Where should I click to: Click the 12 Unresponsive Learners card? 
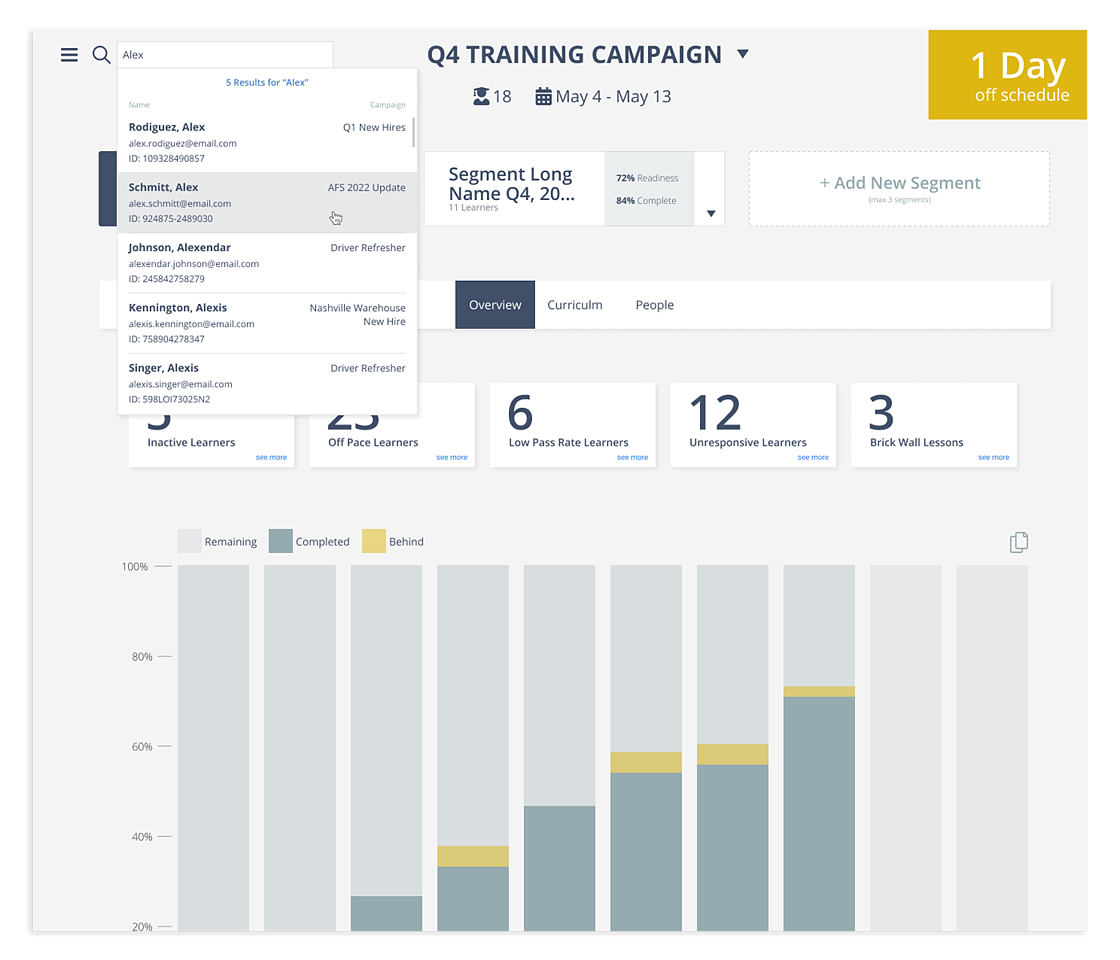click(754, 425)
